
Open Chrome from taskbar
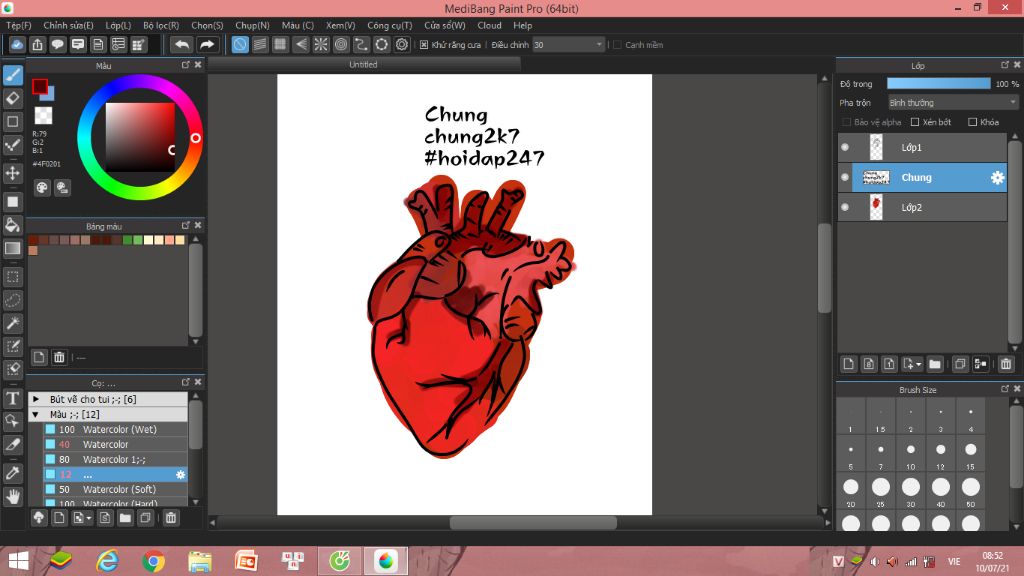coord(153,561)
